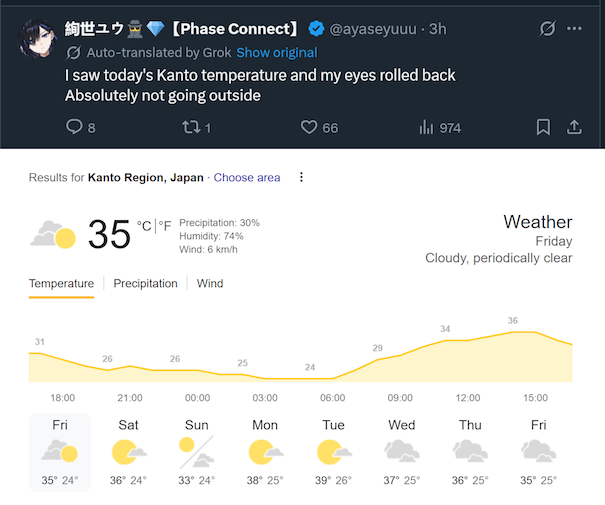Click the 36 degree peak on graph
This screenshot has height=505, width=605.
pyautogui.click(x=513, y=331)
